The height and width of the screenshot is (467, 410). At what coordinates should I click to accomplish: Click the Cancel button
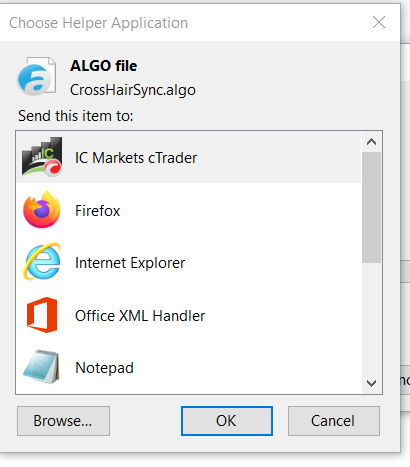point(334,421)
